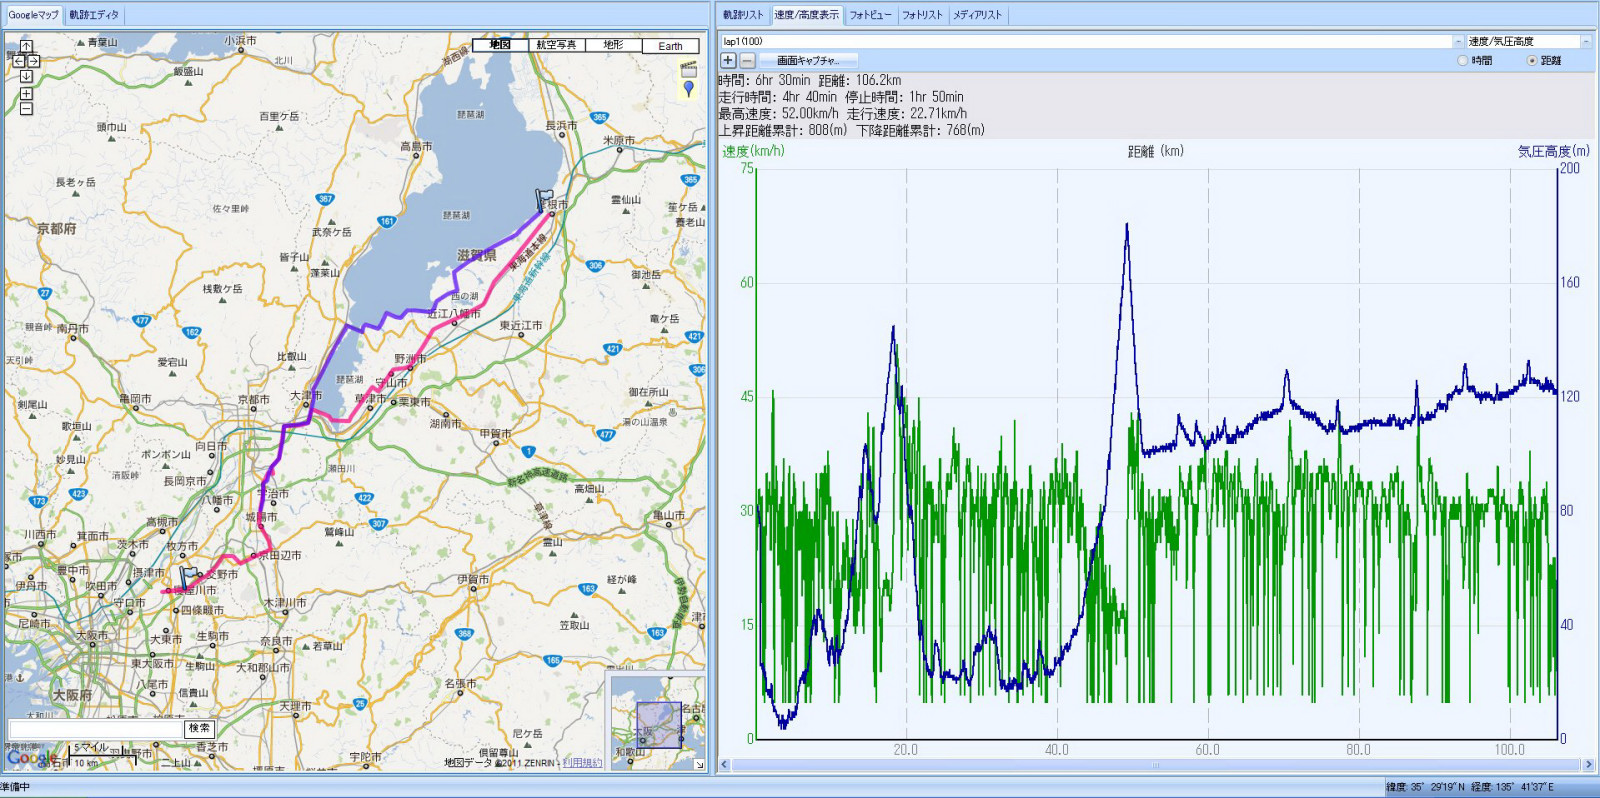Click the 大阪府 label on the map
The image size is (1600, 798).
coord(72,694)
